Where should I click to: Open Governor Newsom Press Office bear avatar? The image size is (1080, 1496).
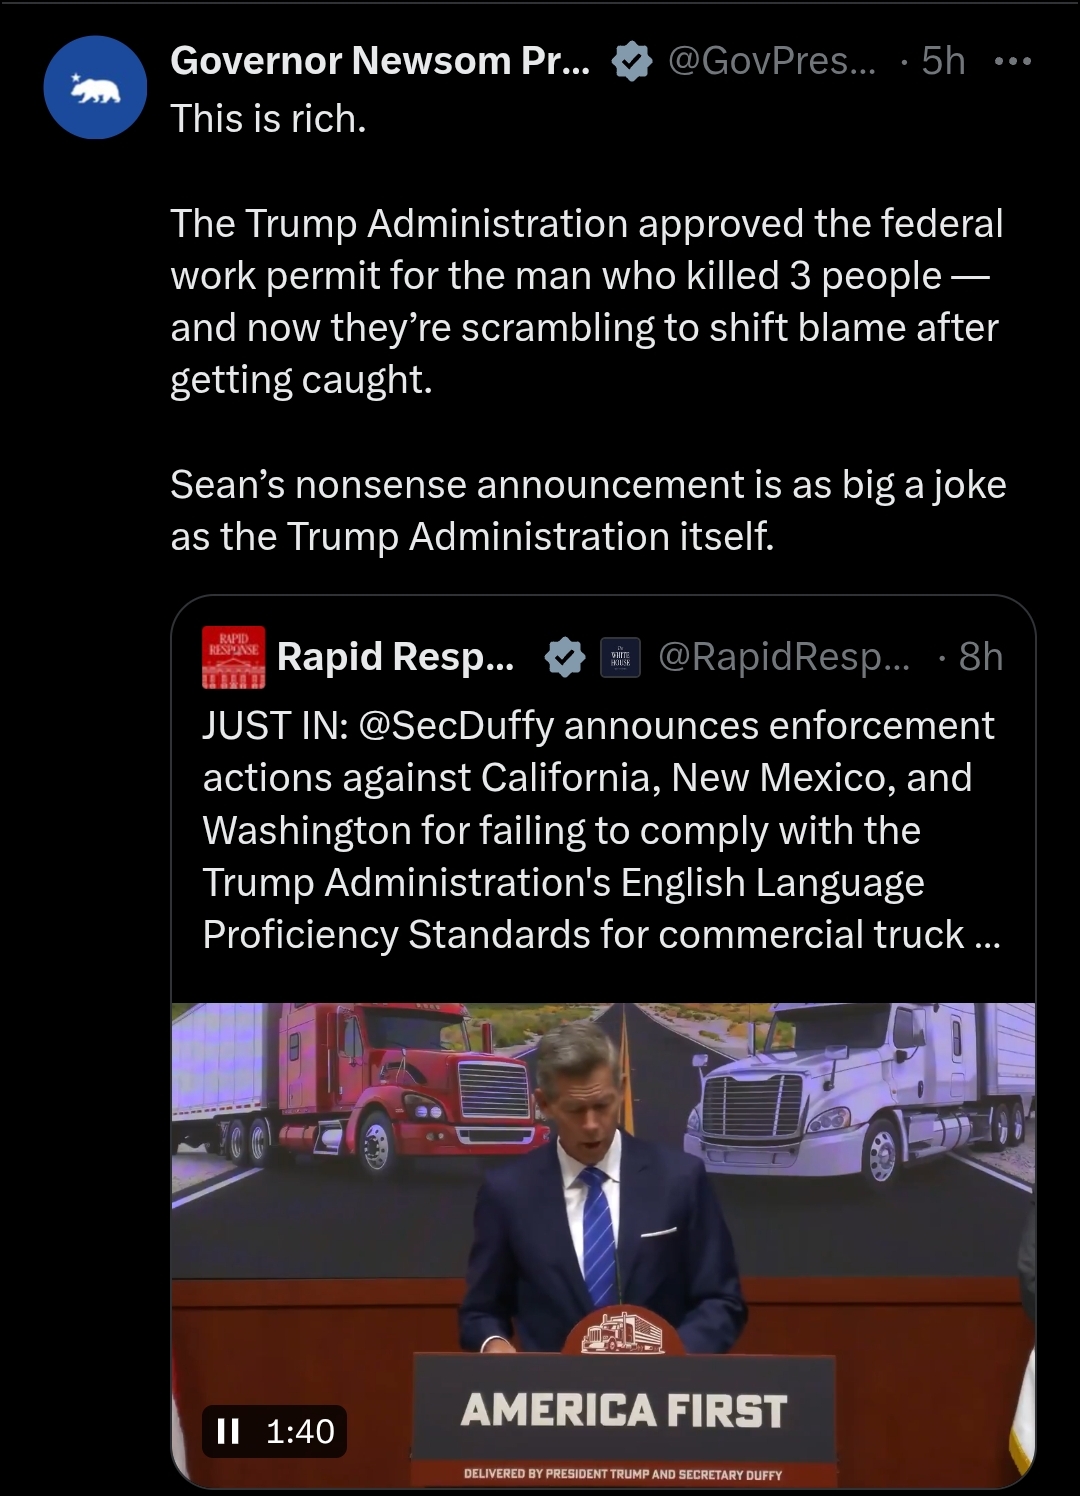pos(95,88)
